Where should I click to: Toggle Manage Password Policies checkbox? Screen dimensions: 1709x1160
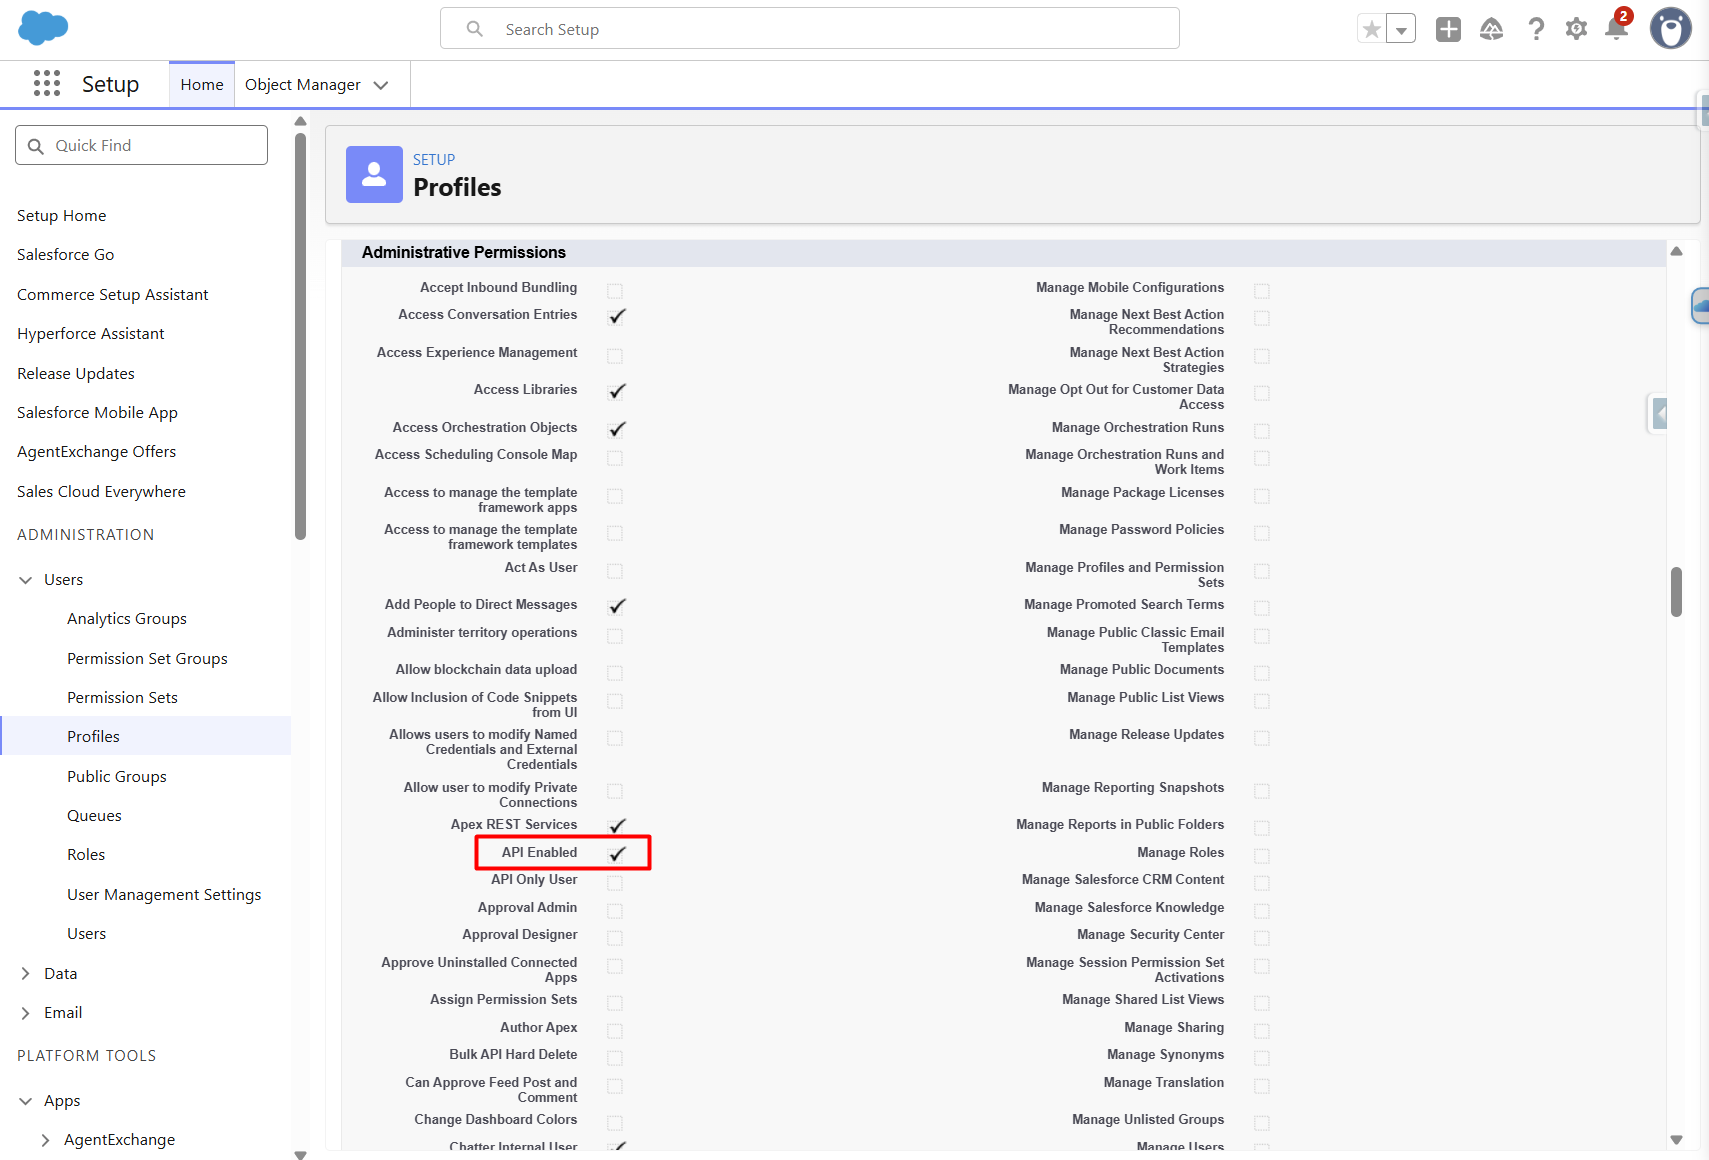(1262, 533)
